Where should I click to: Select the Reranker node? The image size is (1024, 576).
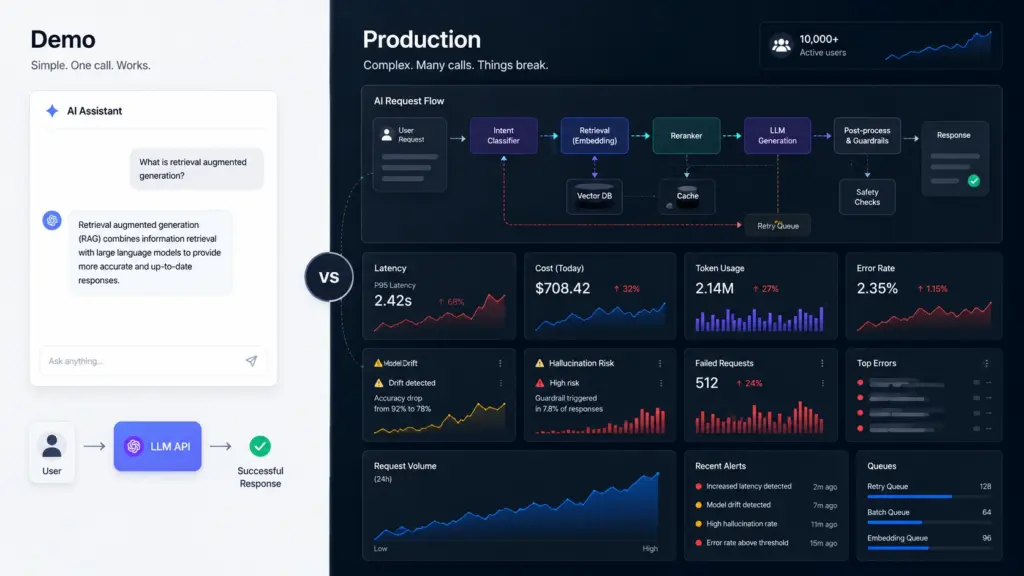[x=686, y=136]
